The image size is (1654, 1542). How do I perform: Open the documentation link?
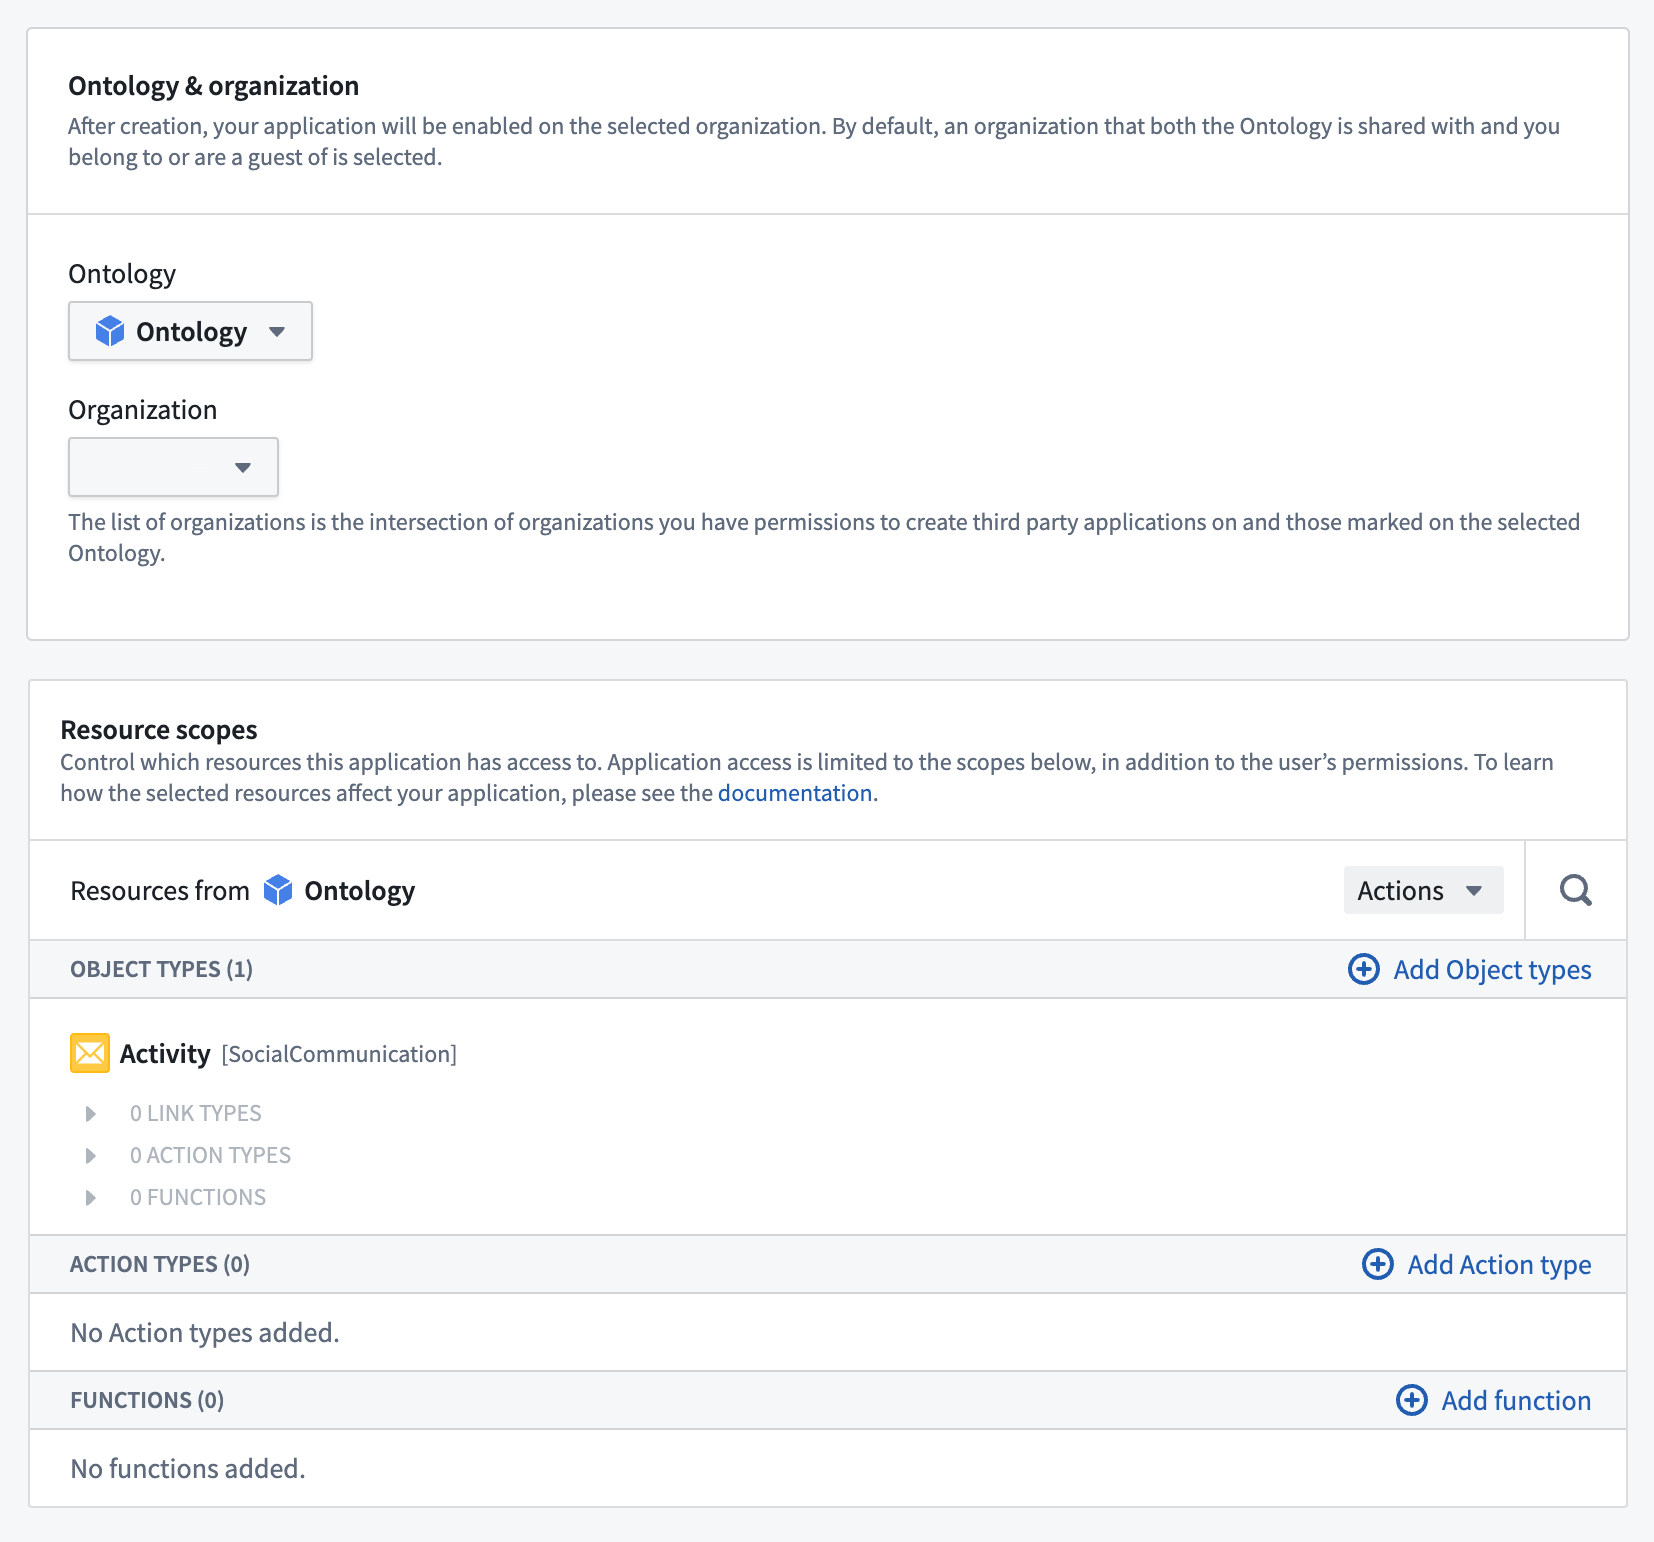[x=795, y=792]
